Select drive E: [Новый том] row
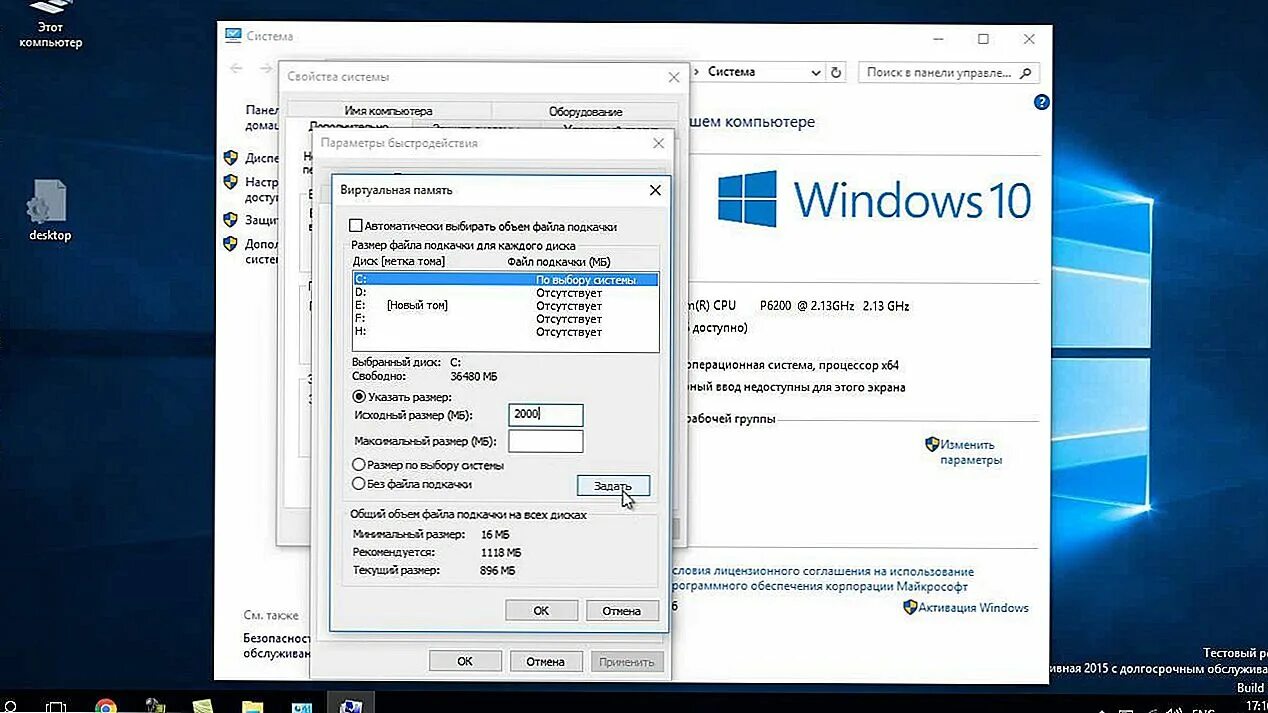The height and width of the screenshot is (713, 1268). pyautogui.click(x=506, y=305)
